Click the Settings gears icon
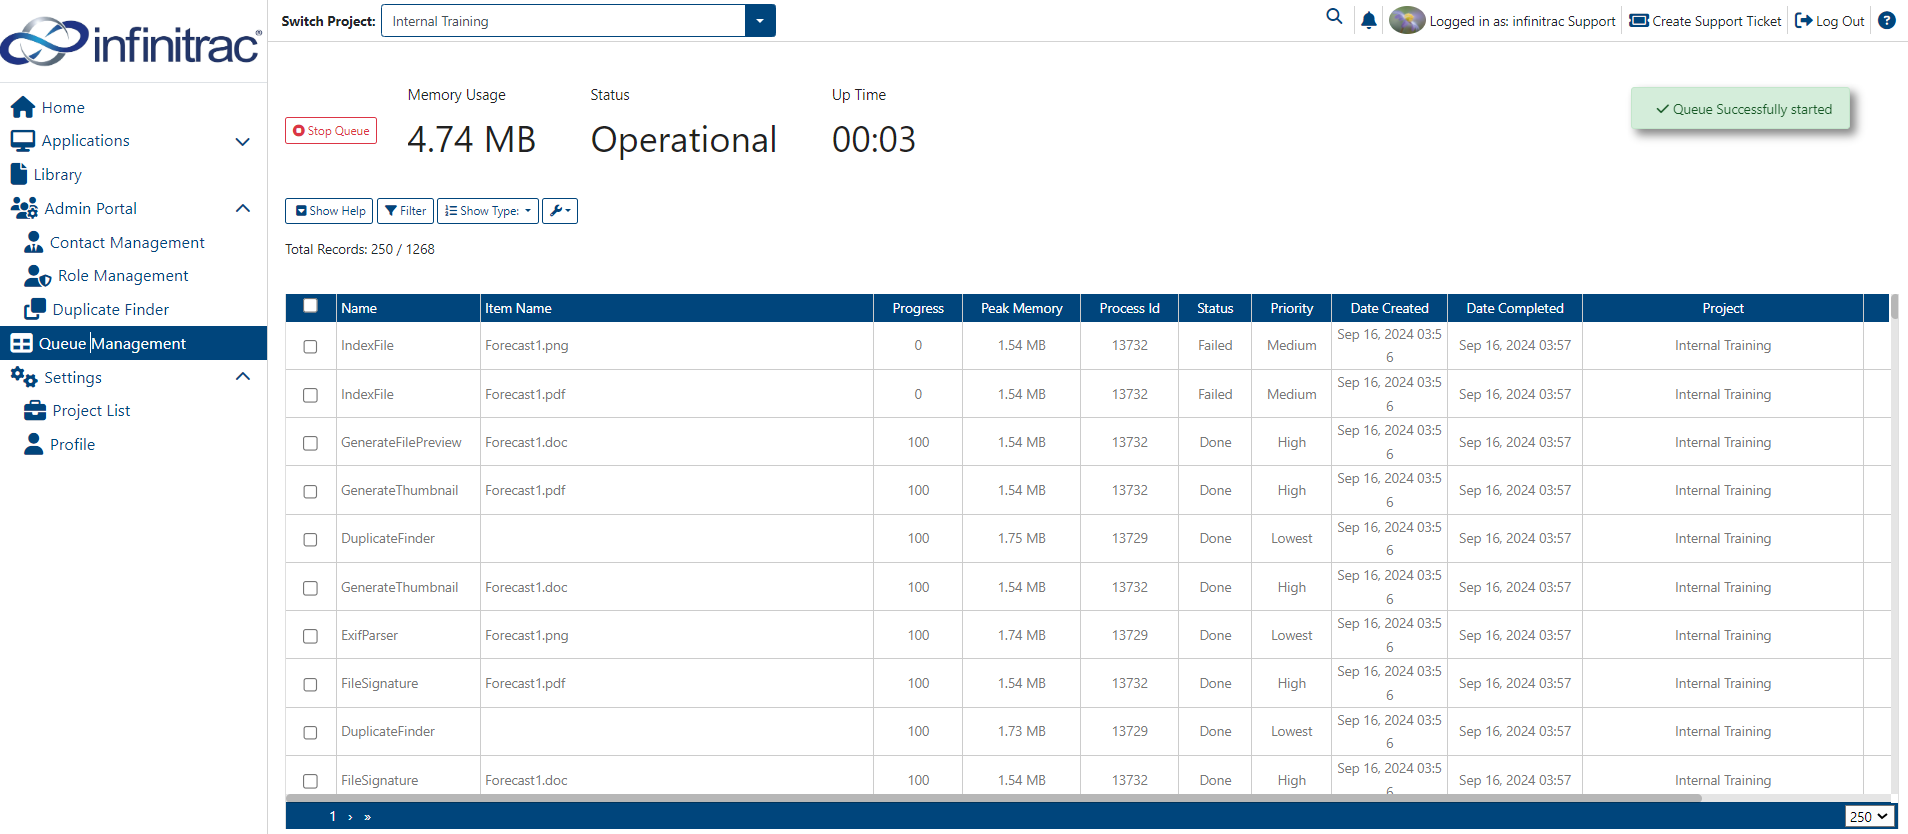The height and width of the screenshot is (834, 1908). tap(24, 377)
